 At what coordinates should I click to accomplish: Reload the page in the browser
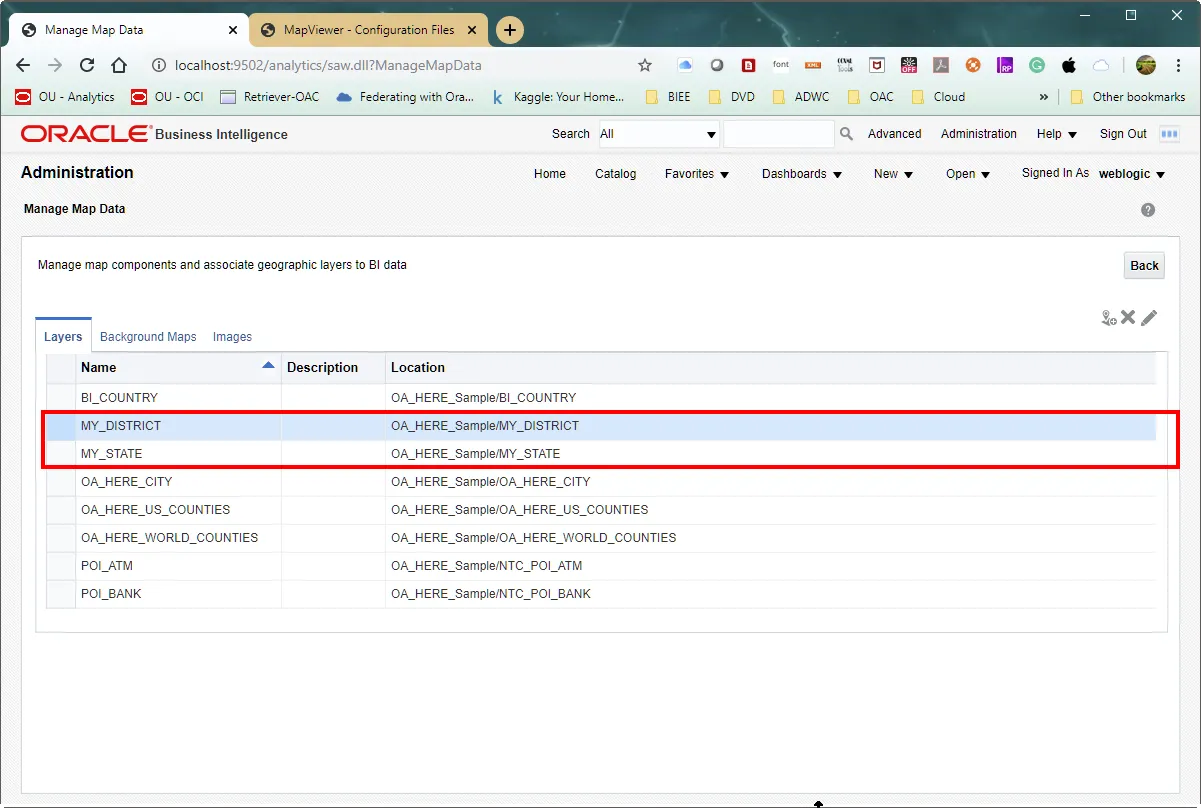[x=87, y=65]
